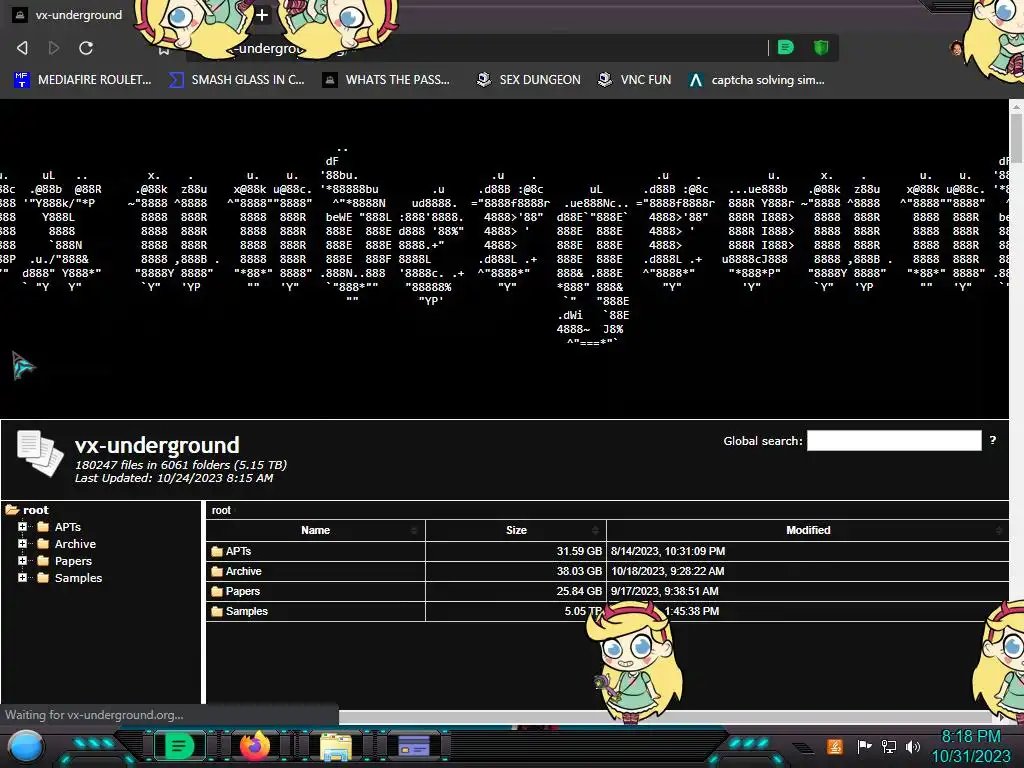The width and height of the screenshot is (1024, 768).
Task: Select Papers in the folder tree
Action: tap(73, 561)
